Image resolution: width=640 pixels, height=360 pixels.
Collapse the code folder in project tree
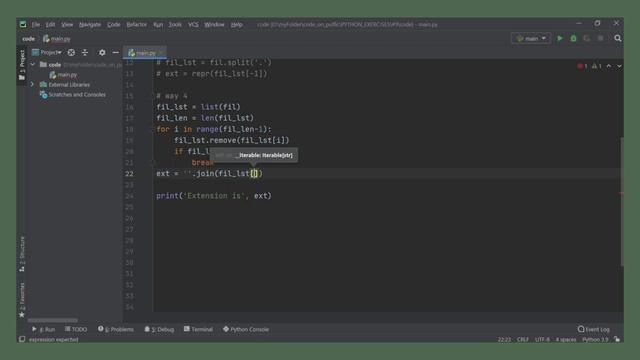point(33,64)
